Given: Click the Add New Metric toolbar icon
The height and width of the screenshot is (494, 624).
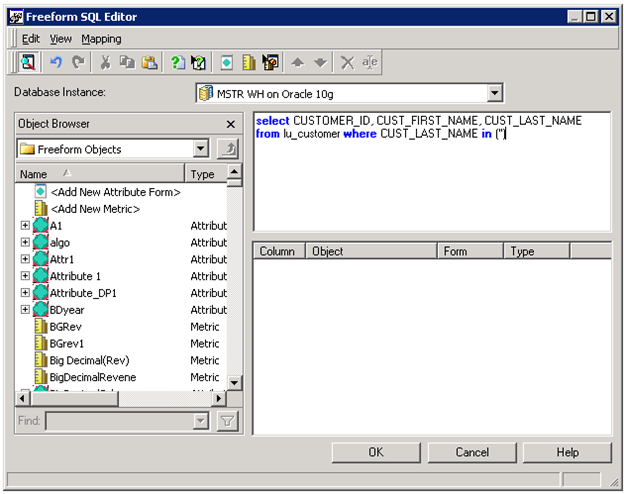Looking at the screenshot, I should (248, 62).
